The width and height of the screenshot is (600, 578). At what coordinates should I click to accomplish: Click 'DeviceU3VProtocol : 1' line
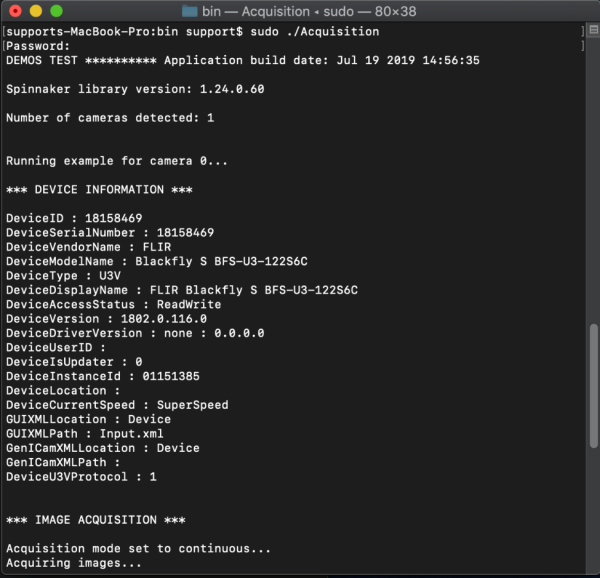pos(81,477)
